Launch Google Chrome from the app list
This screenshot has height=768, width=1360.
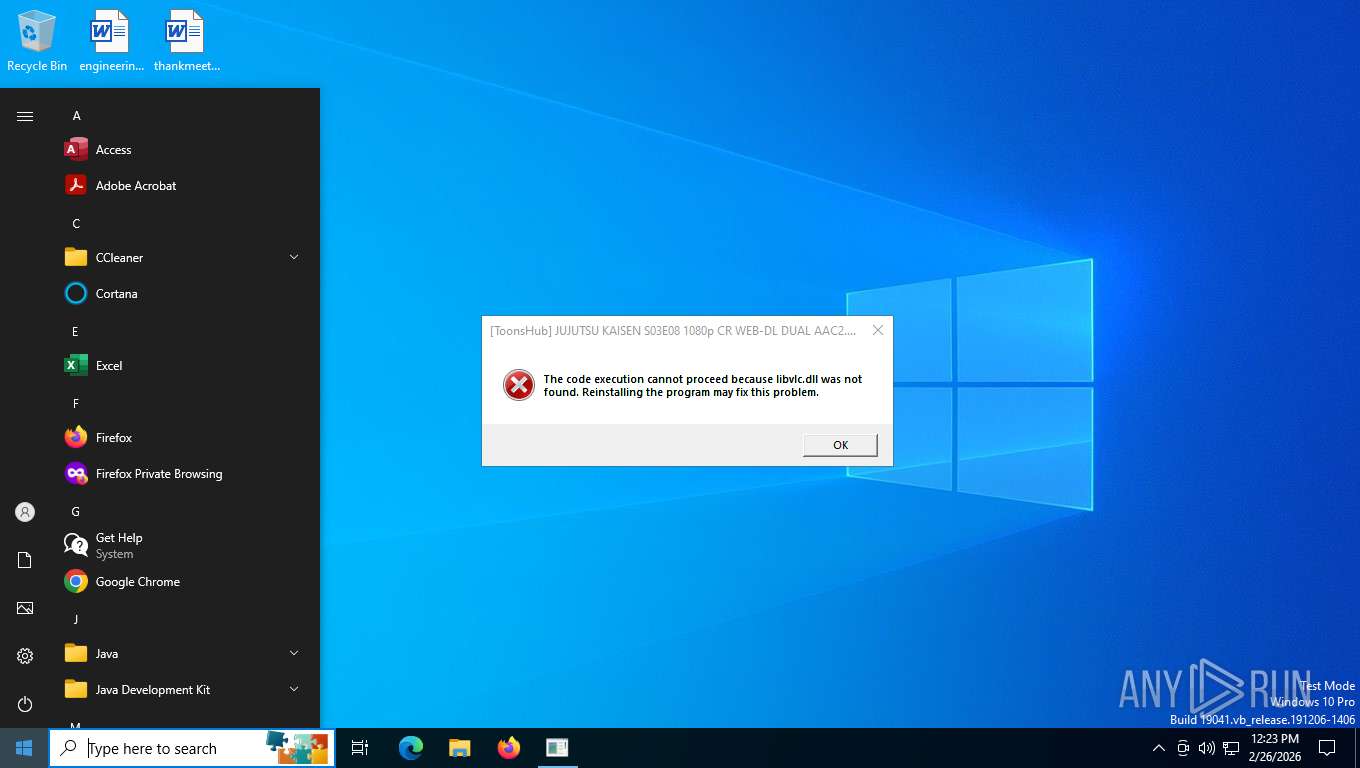point(185,582)
